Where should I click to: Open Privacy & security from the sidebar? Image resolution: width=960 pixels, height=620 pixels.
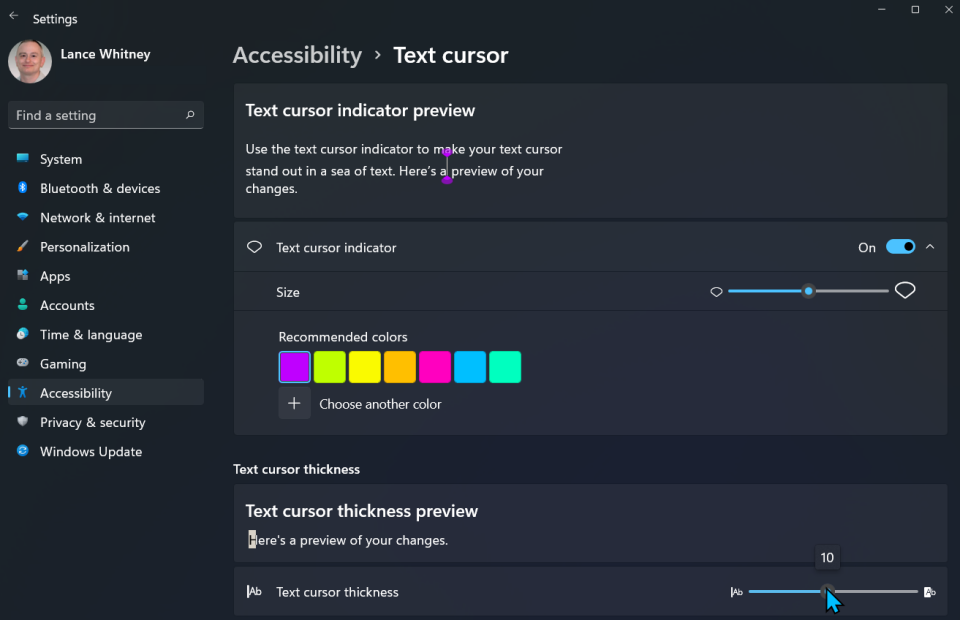click(x=91, y=422)
